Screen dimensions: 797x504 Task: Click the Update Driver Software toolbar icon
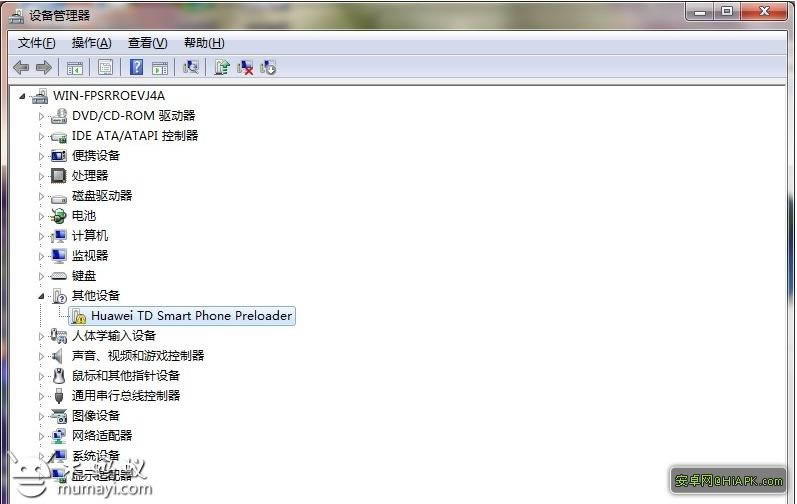pyautogui.click(x=222, y=67)
